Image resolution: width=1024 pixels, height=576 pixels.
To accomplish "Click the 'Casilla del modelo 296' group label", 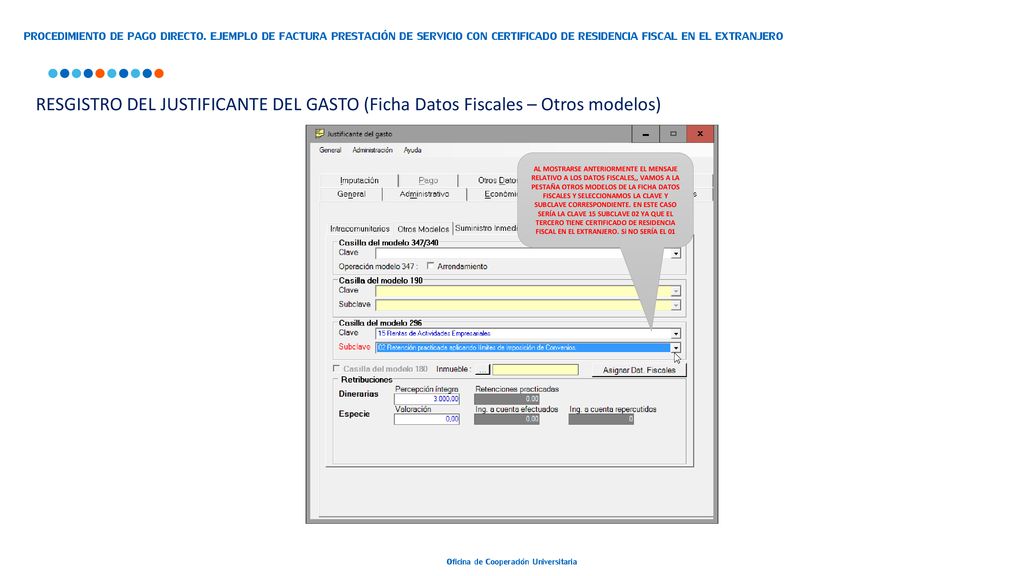I will pos(380,323).
